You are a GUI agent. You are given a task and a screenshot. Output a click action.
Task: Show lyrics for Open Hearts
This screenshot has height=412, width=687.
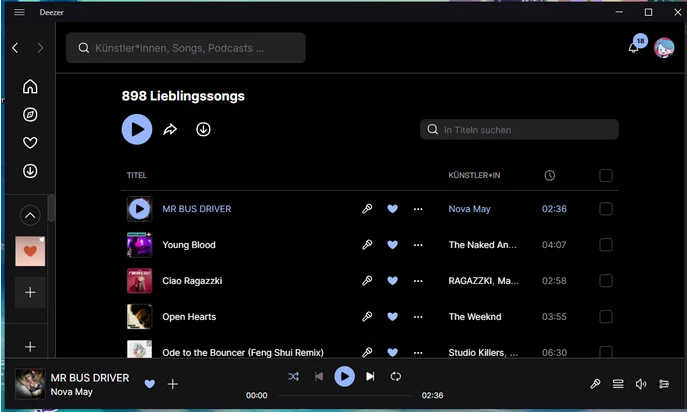(x=367, y=317)
